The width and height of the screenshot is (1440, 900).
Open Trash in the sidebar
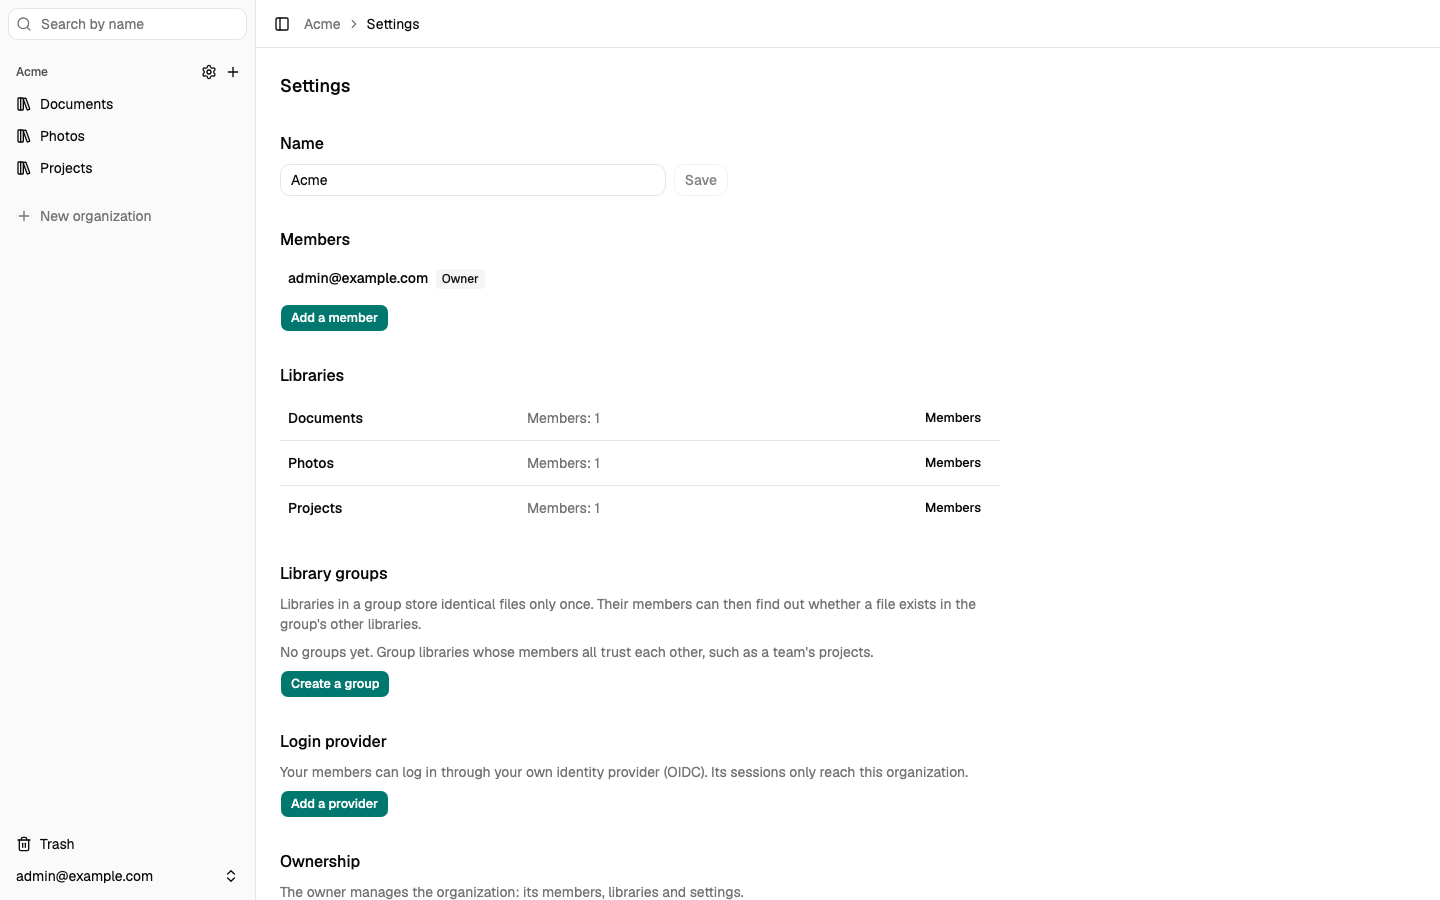pos(127,844)
